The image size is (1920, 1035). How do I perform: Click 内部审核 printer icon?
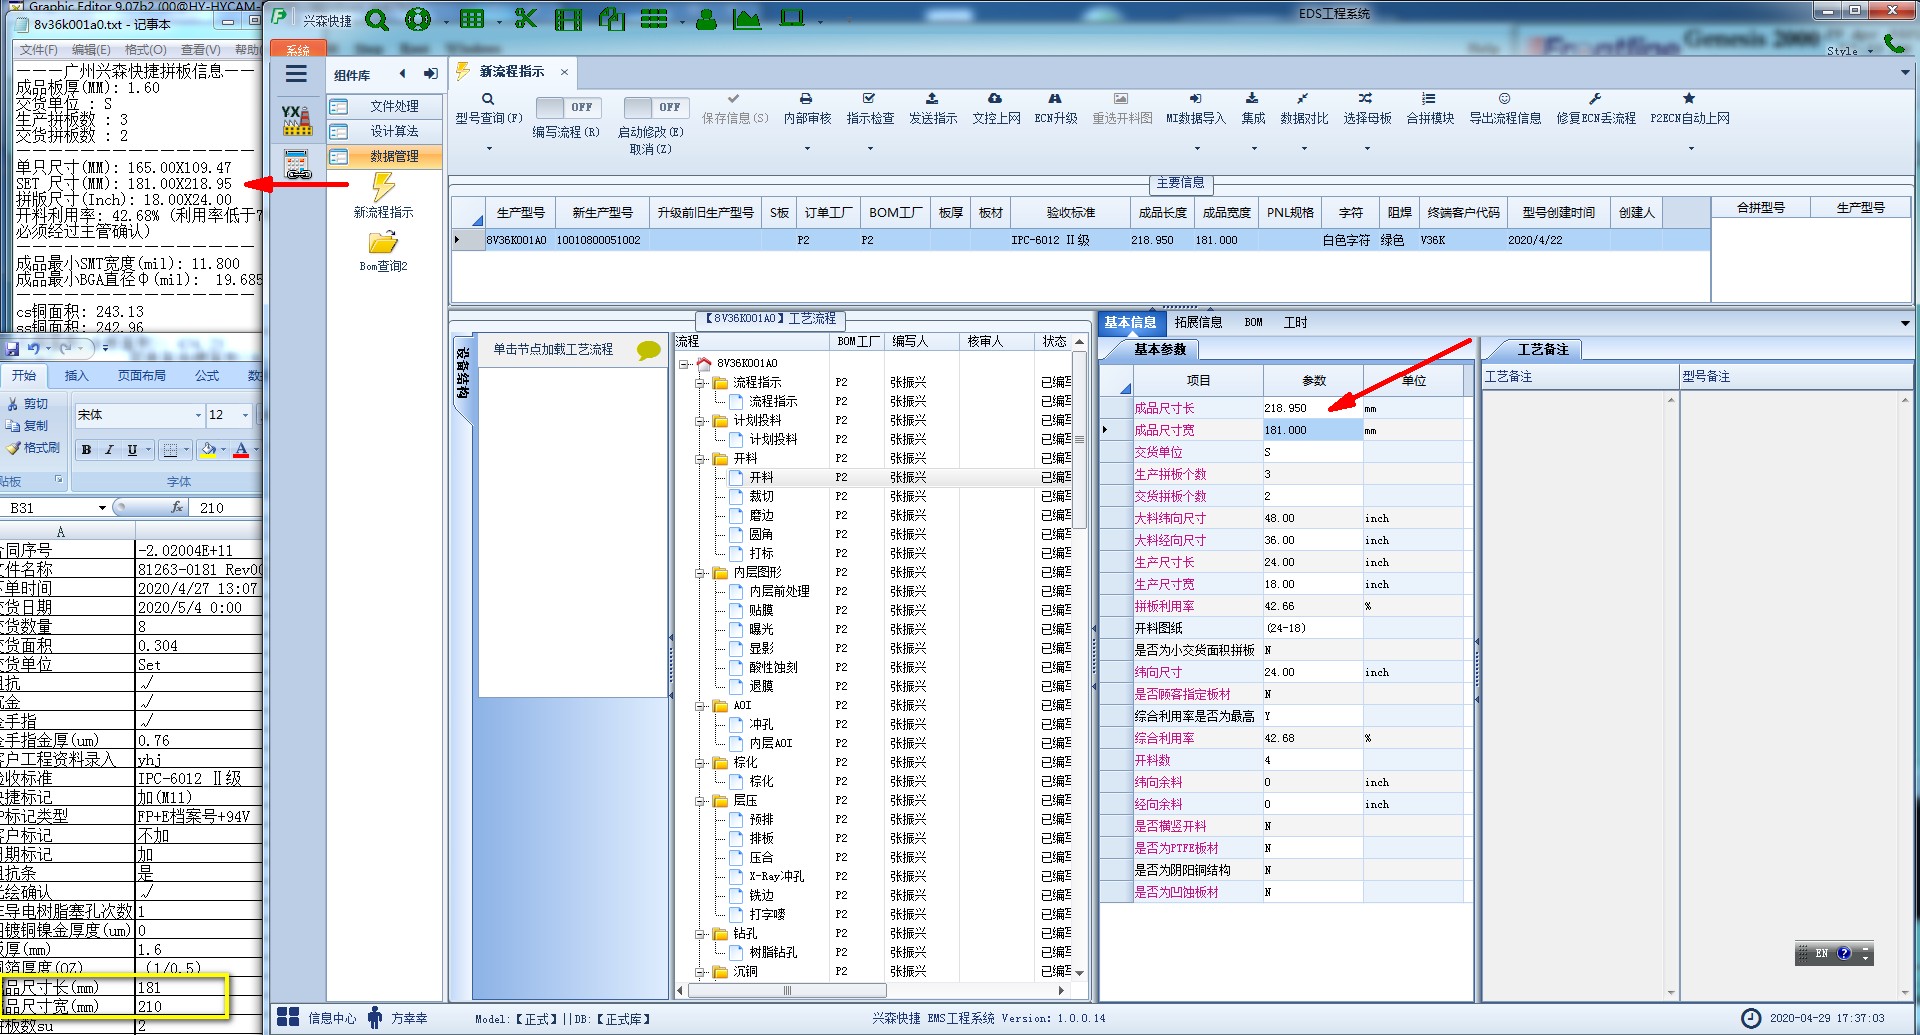point(806,99)
